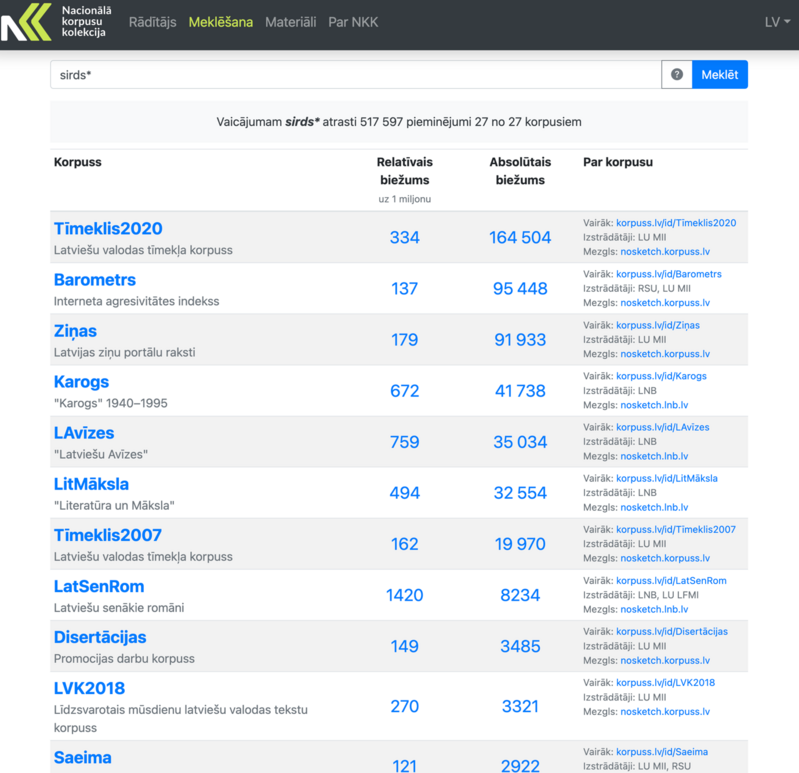The height and width of the screenshot is (773, 799).
Task: Click relative frequency 1420 for LatSenRom
Action: (405, 595)
